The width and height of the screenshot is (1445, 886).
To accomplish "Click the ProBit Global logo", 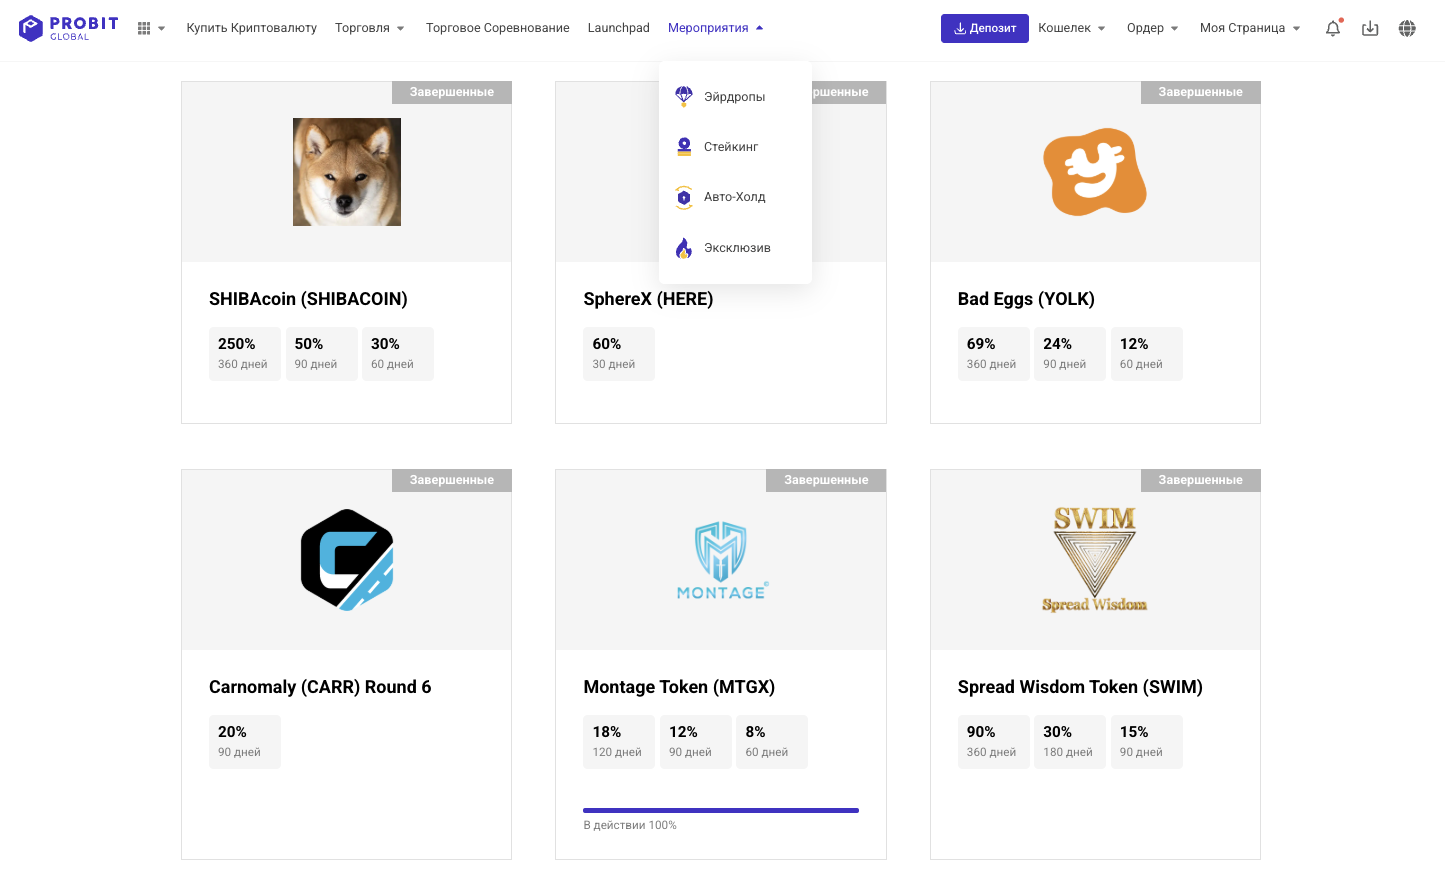I will pos(68,28).
